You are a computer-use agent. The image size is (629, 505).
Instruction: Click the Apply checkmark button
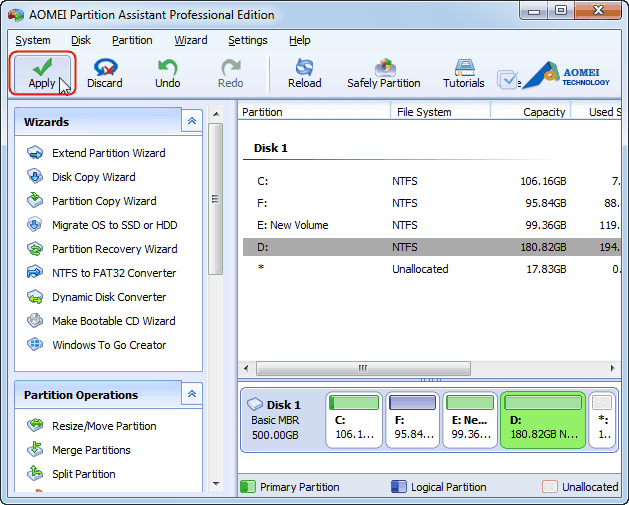(x=42, y=73)
